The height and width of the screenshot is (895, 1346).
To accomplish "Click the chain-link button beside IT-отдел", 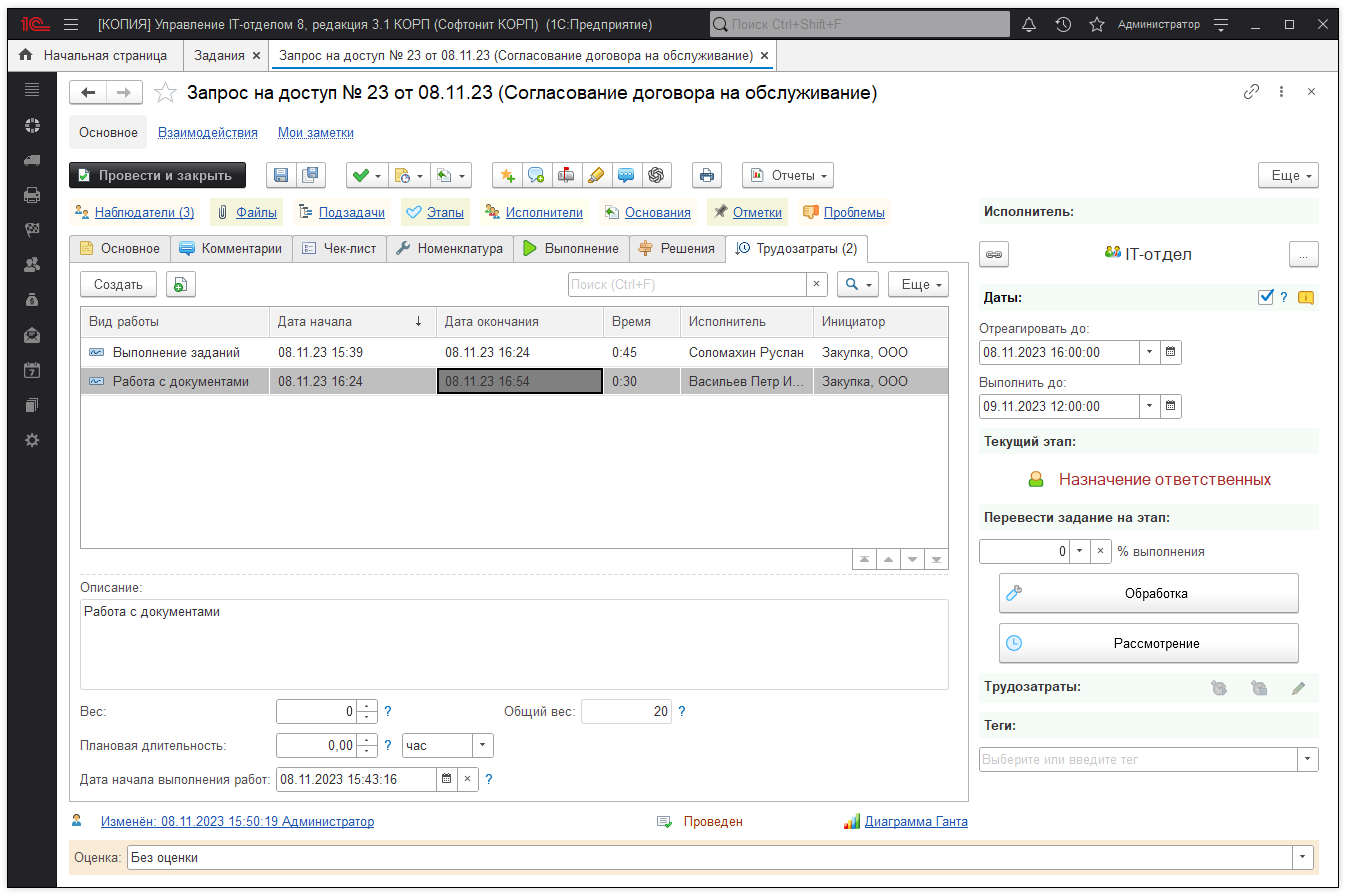I will 994,254.
